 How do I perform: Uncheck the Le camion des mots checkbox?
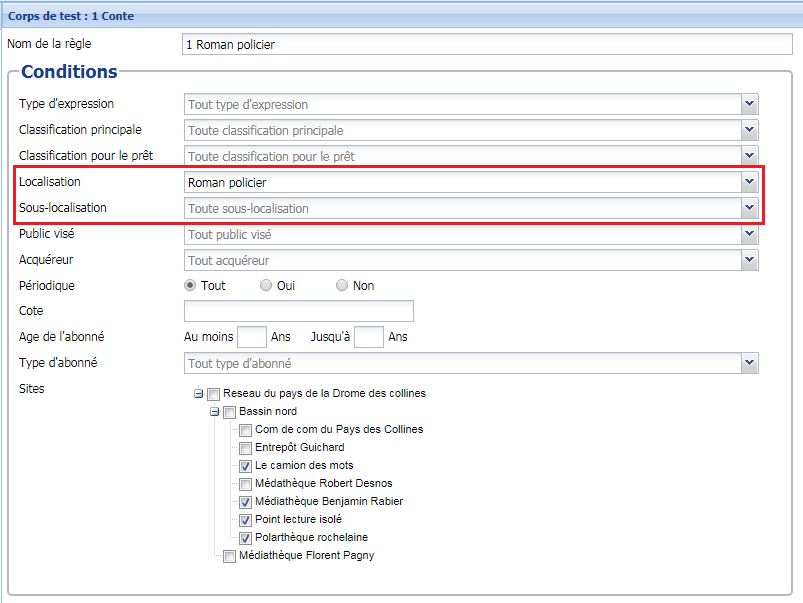(246, 466)
